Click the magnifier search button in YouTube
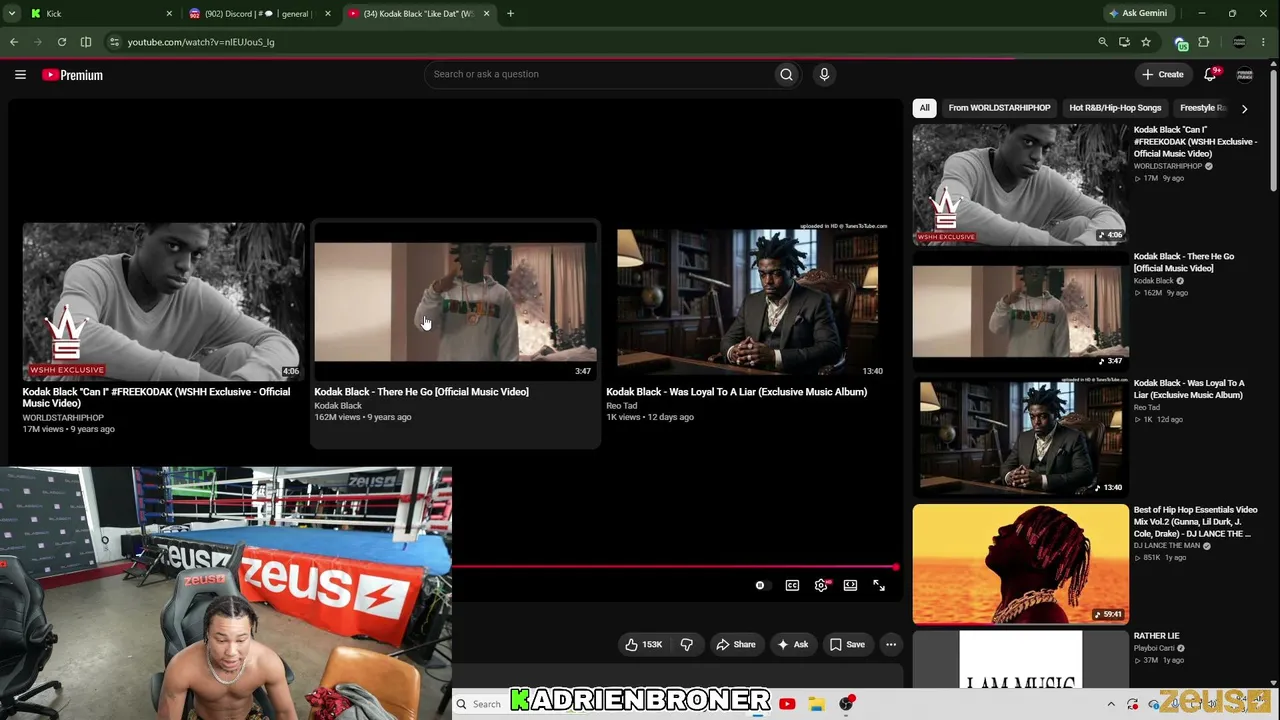 (x=786, y=74)
